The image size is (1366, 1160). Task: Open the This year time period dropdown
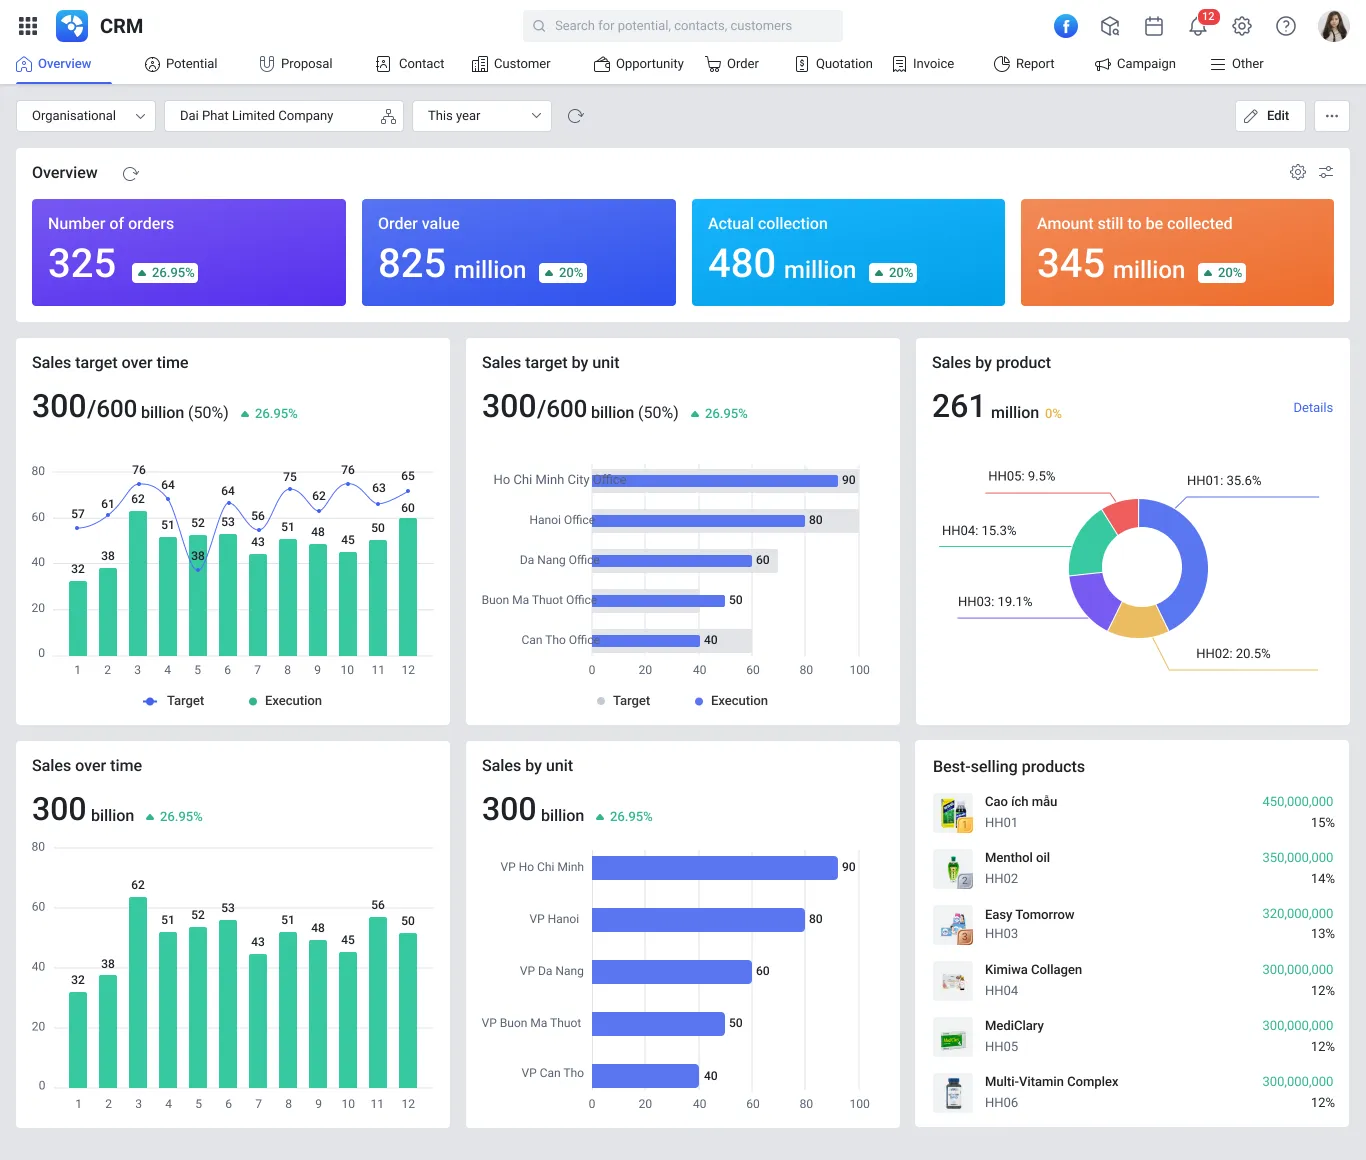click(481, 115)
